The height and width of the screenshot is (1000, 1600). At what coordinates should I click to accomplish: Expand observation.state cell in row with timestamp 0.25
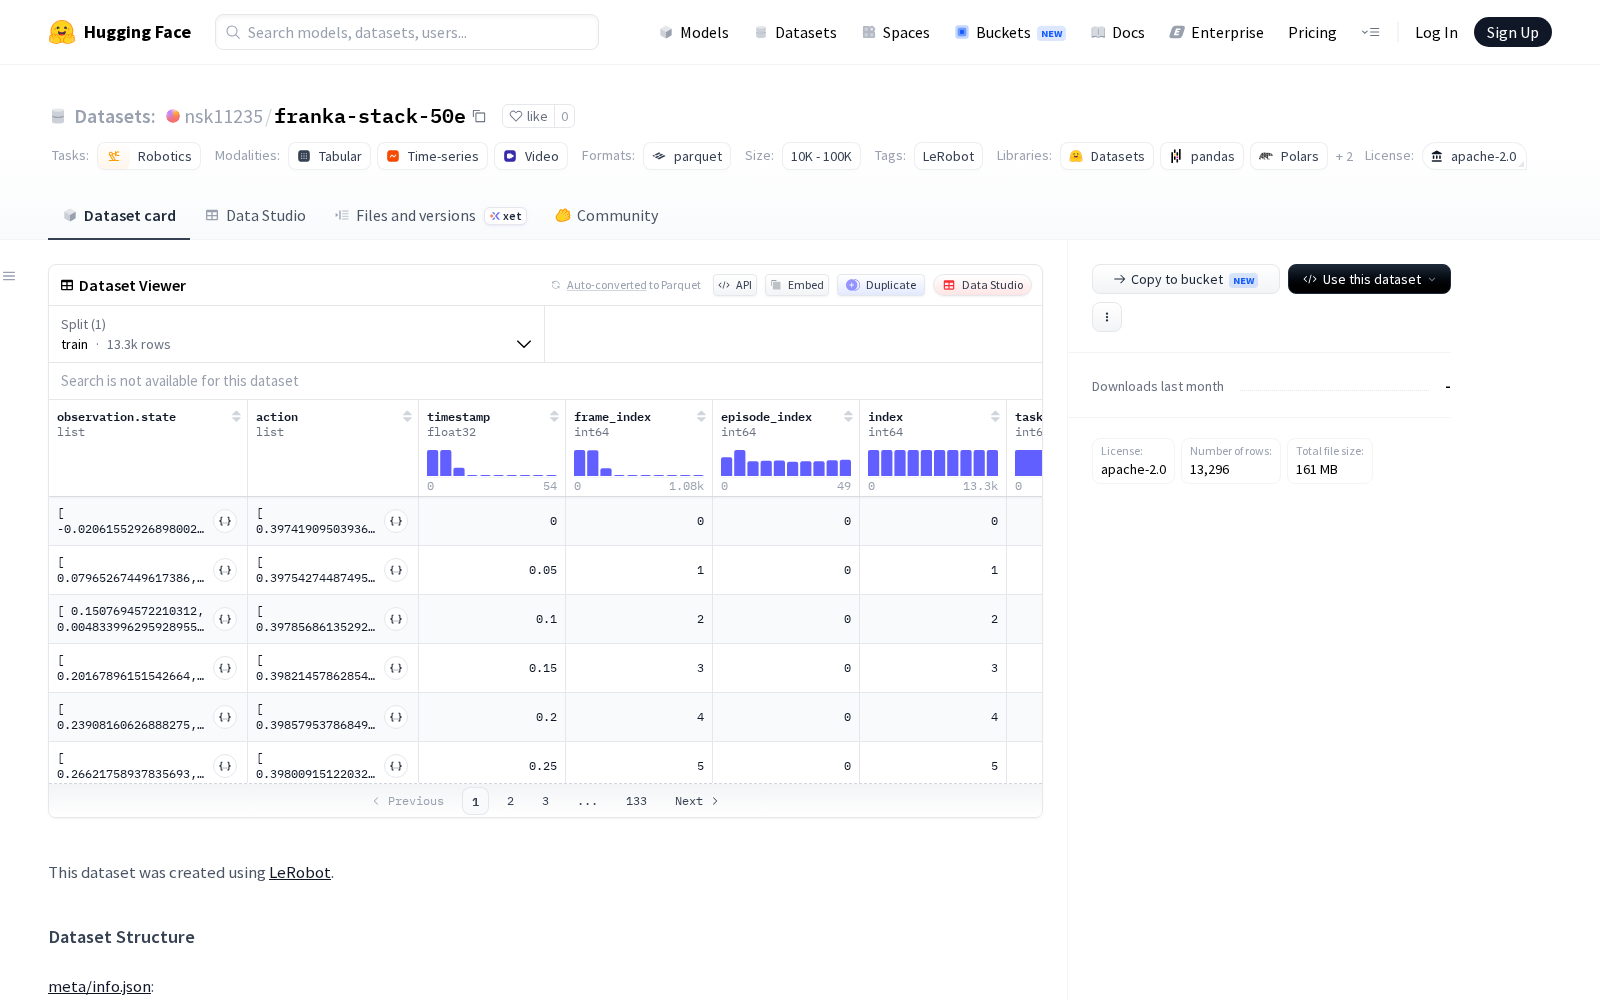(225, 766)
